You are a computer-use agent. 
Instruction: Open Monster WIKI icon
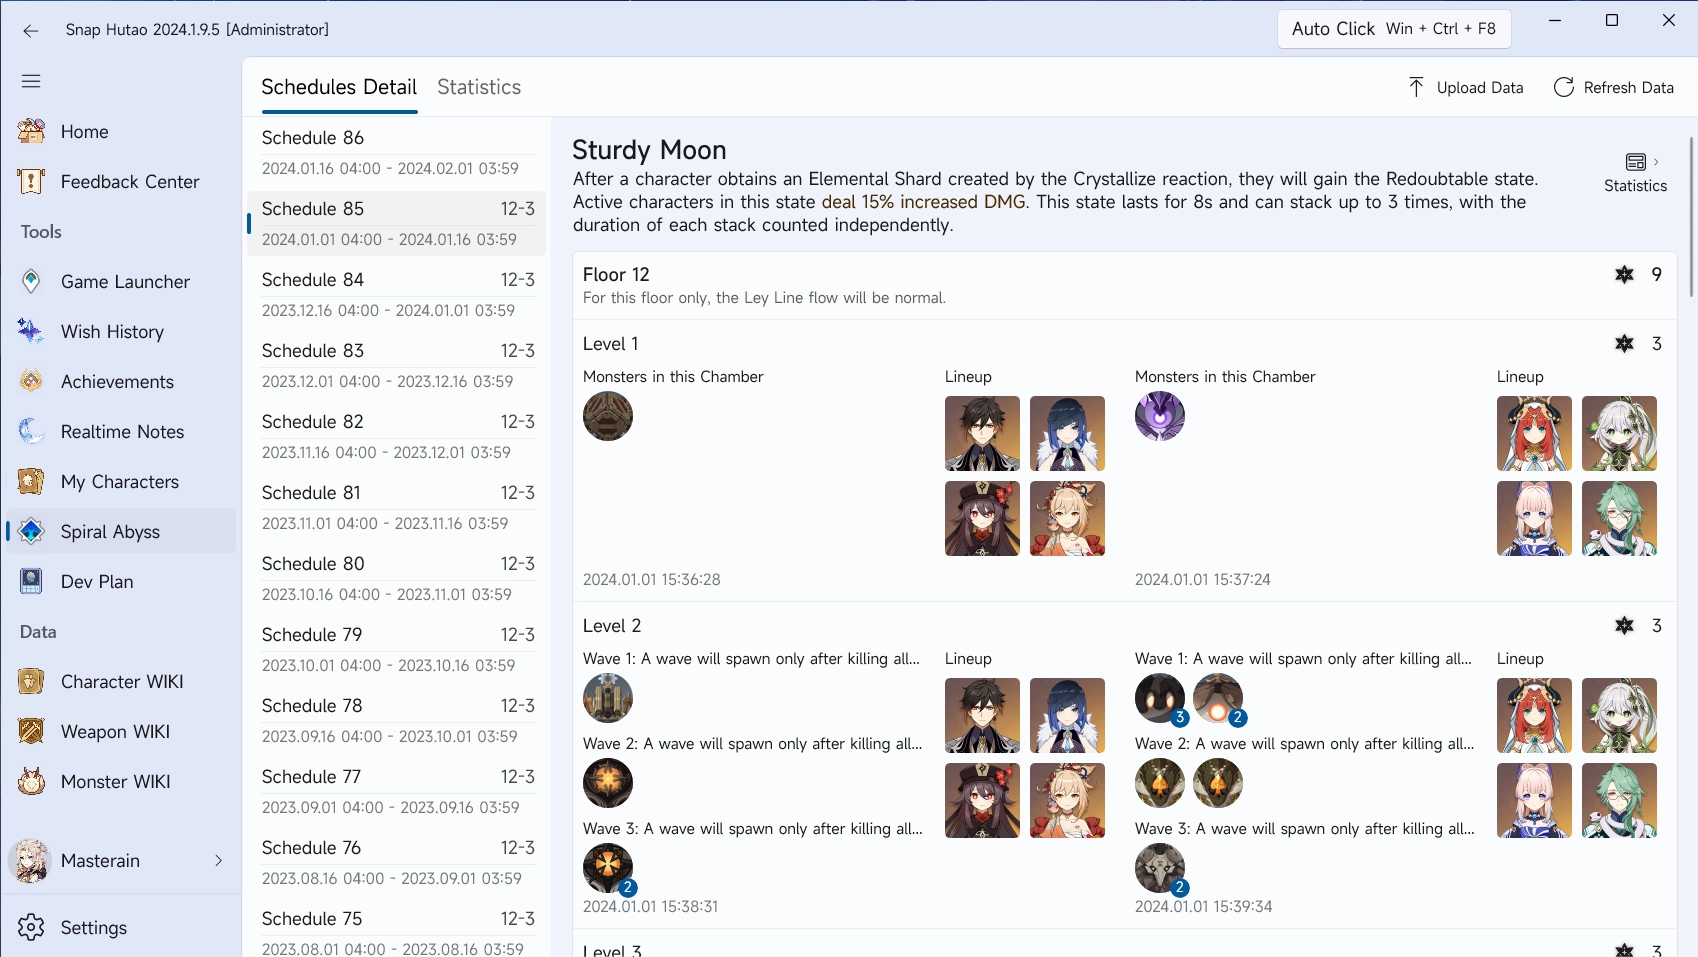(31, 781)
